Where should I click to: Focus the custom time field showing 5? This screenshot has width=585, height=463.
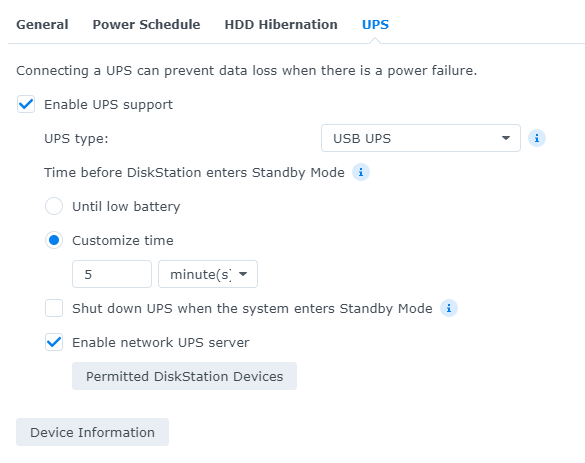pos(112,274)
